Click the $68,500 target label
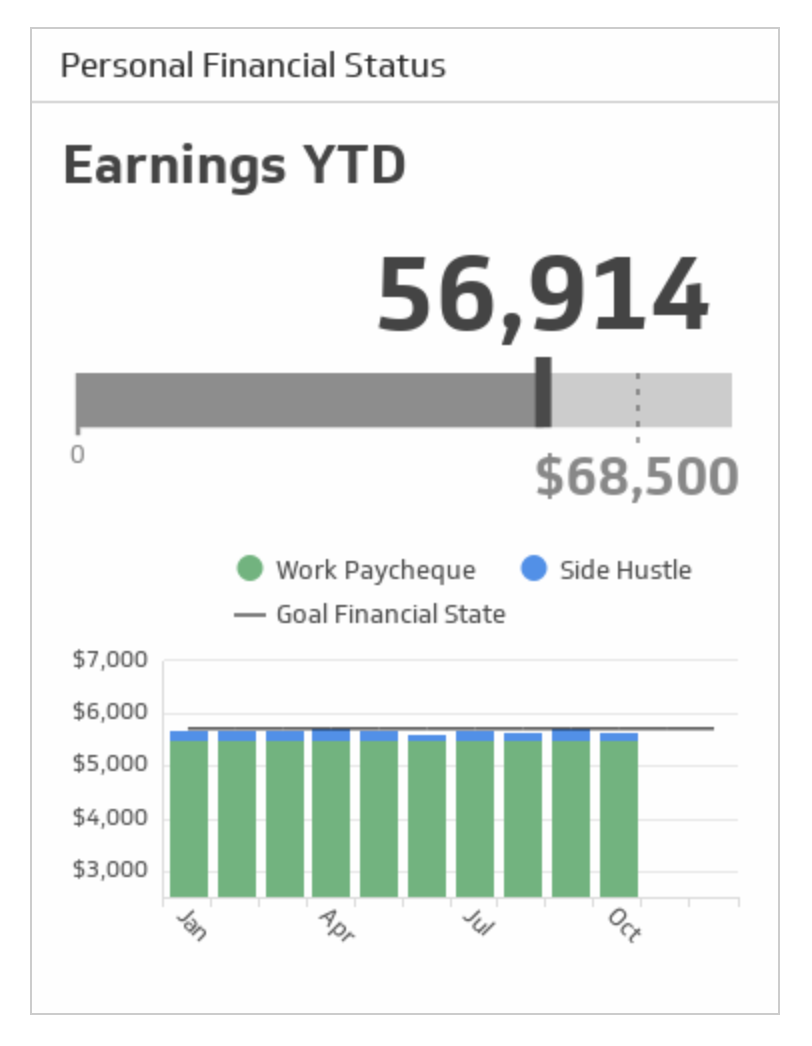This screenshot has width=812, height=1046. click(x=636, y=477)
